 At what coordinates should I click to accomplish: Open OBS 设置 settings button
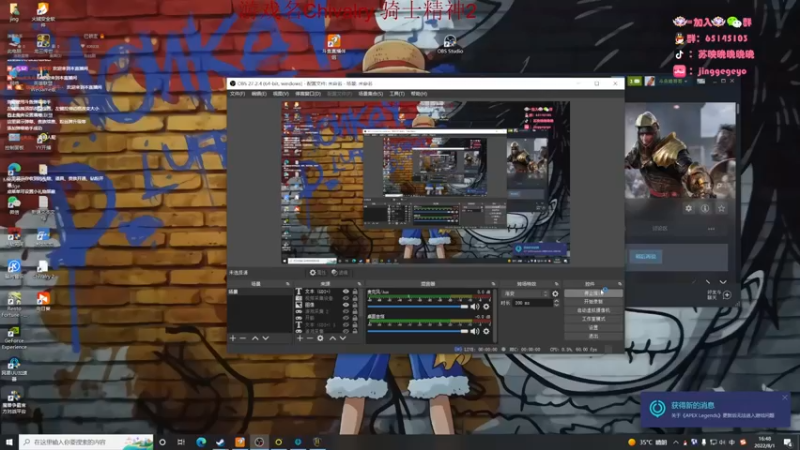click(593, 328)
